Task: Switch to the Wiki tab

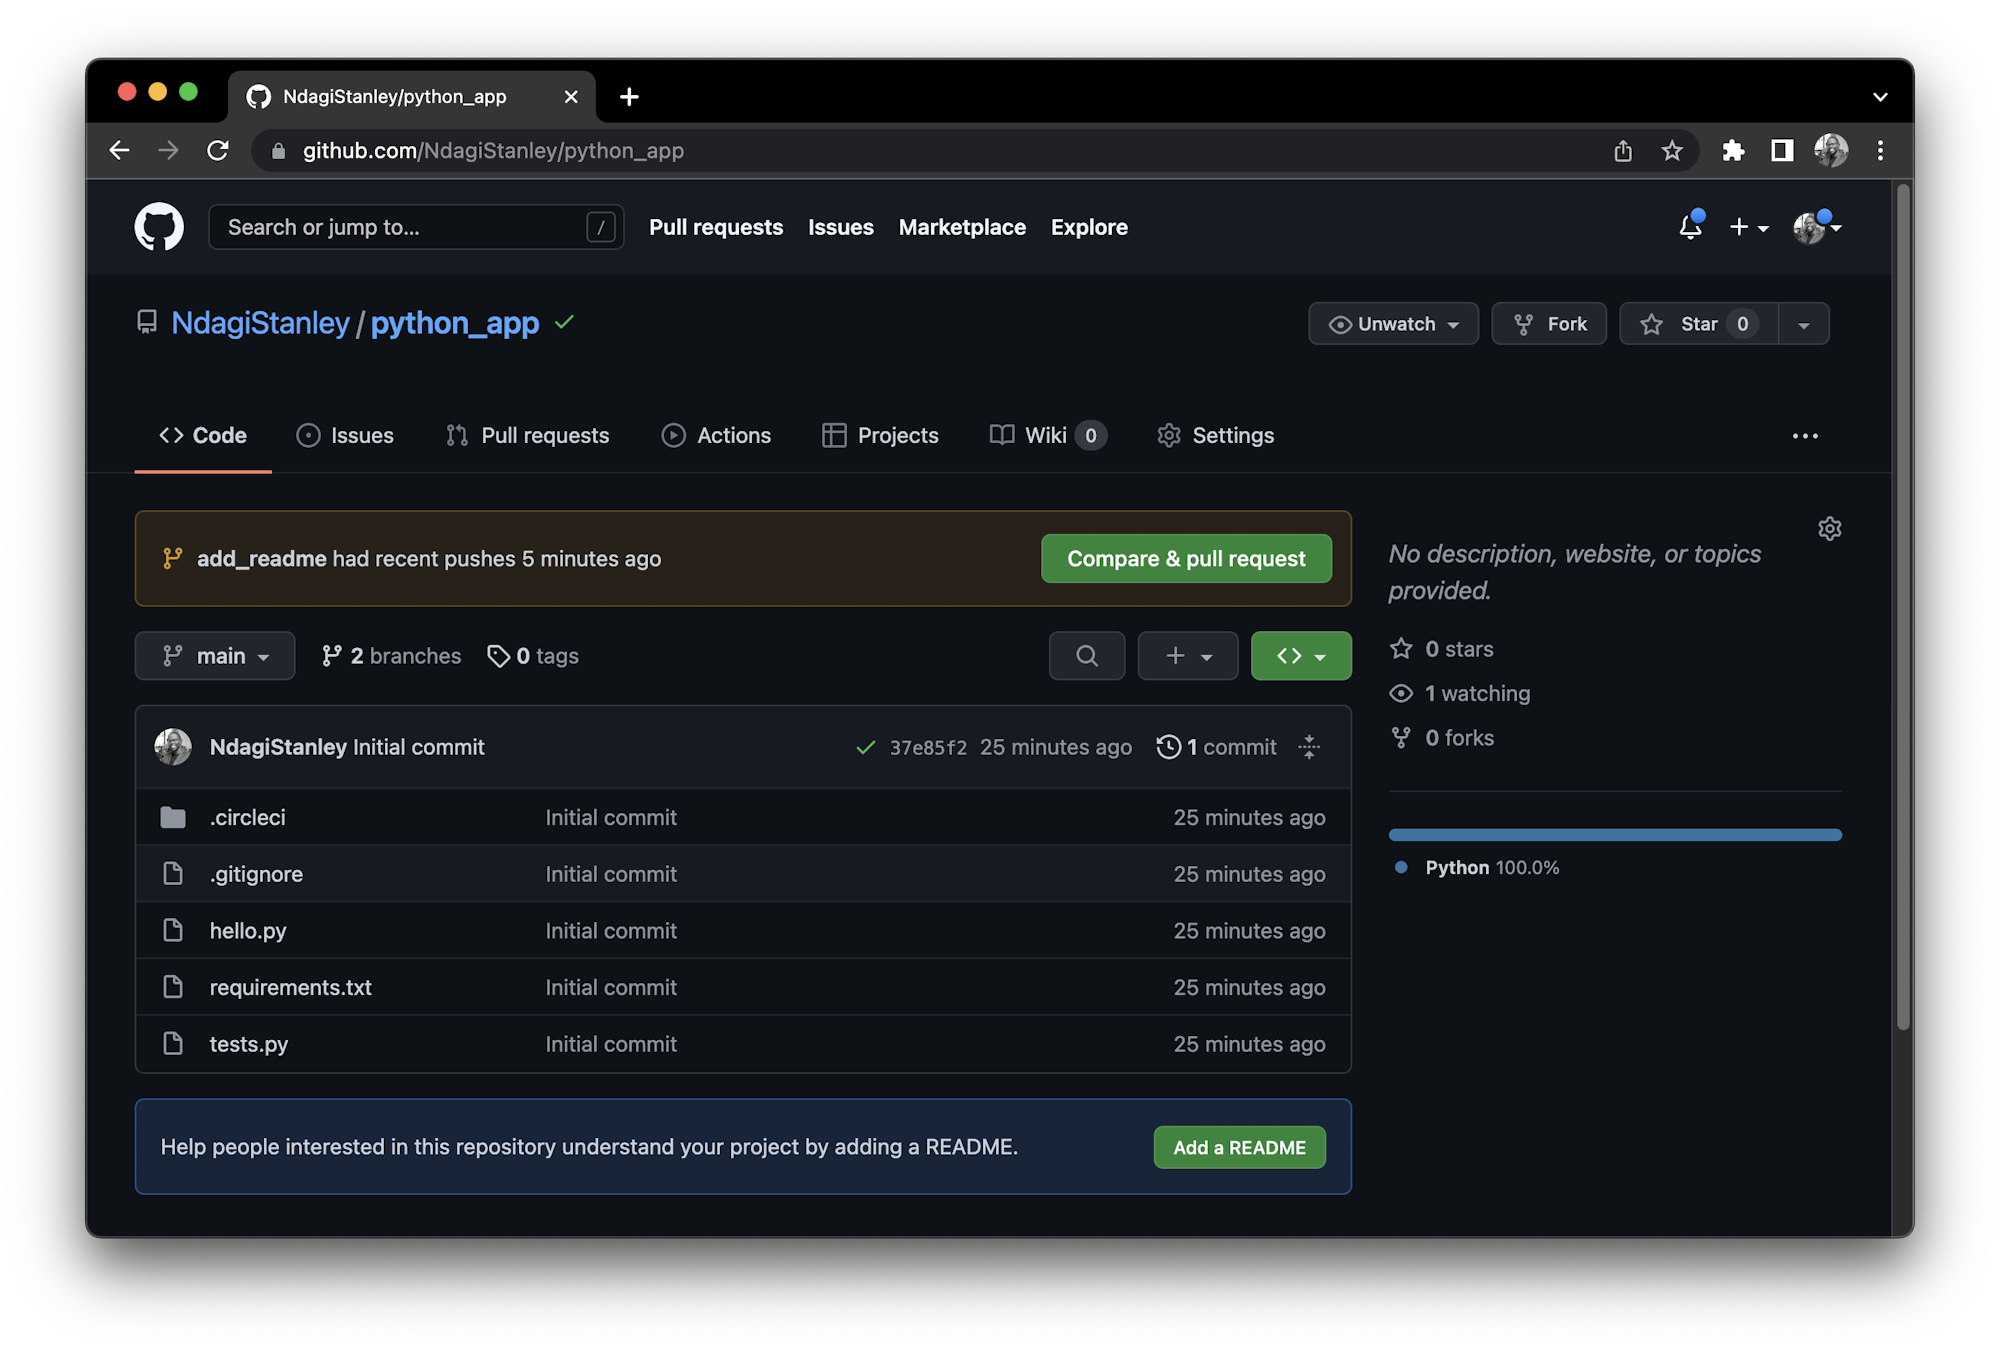Action: pyautogui.click(x=1047, y=435)
